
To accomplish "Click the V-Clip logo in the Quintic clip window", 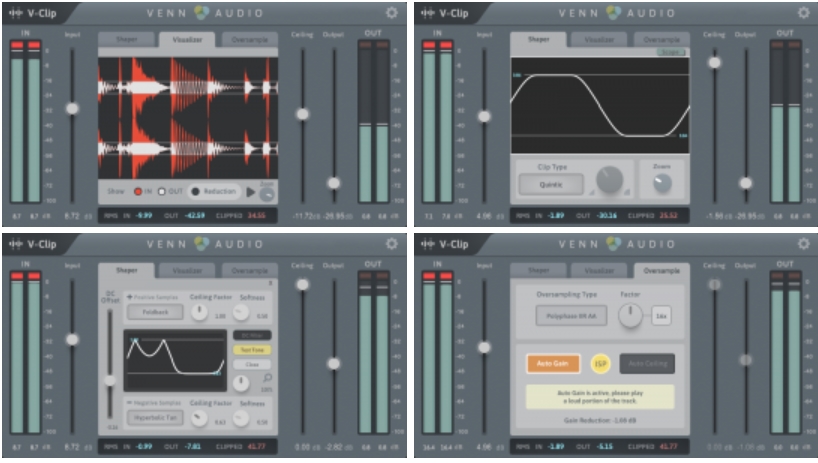I will pos(444,13).
